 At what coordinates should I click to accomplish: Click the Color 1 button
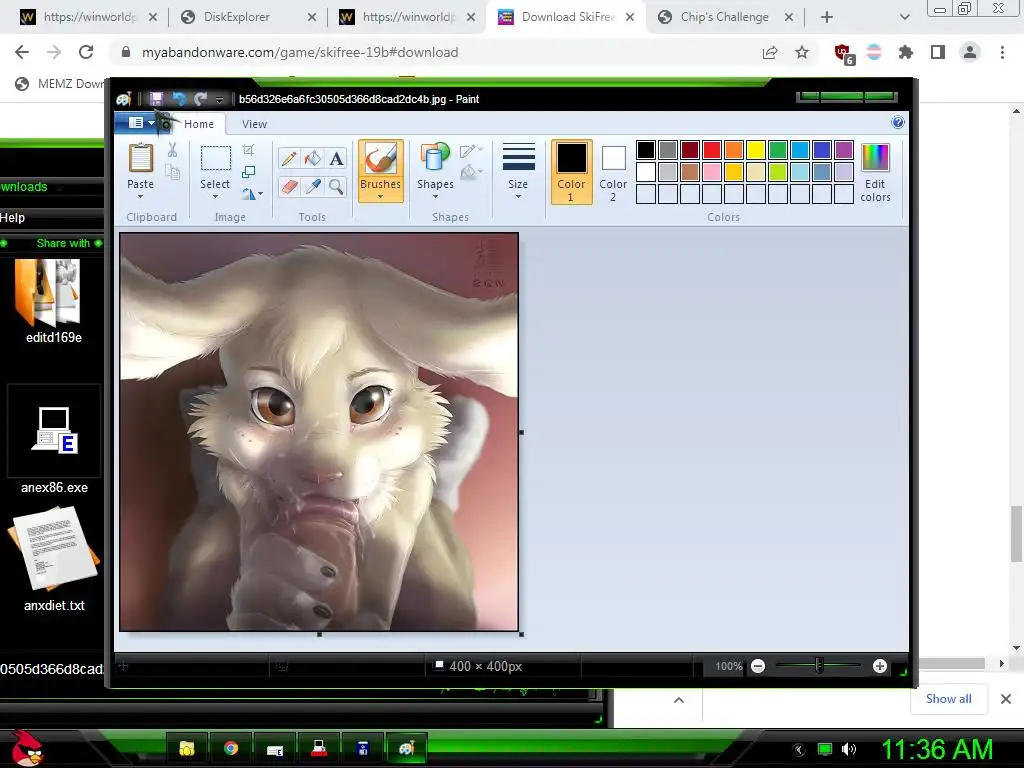571,172
